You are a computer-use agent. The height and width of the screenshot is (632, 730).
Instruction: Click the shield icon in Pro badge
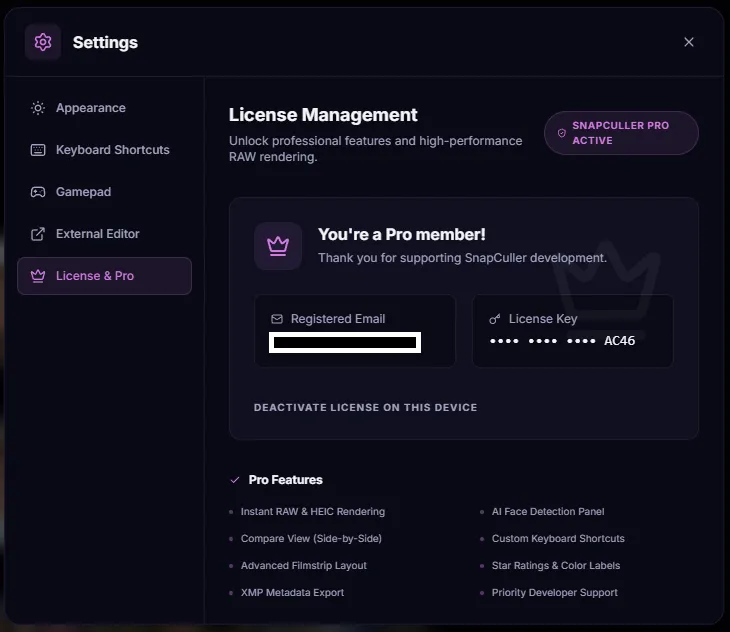(561, 133)
